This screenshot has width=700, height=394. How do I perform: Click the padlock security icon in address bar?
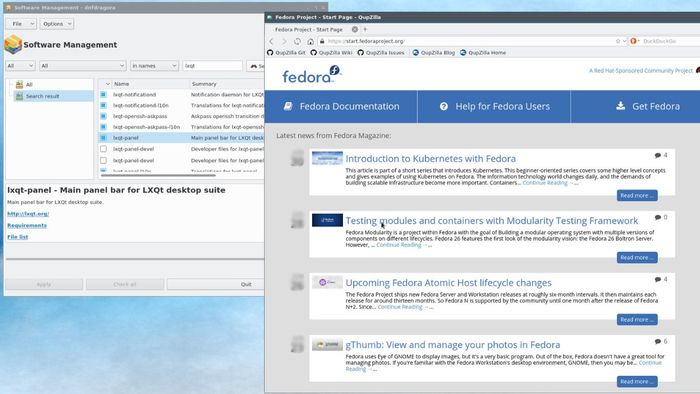point(322,41)
